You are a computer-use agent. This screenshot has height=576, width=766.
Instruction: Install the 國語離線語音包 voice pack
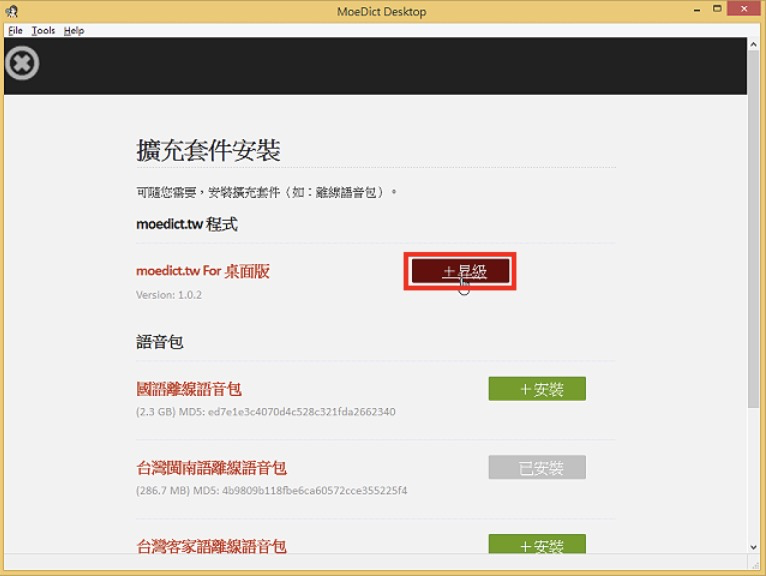pyautogui.click(x=537, y=388)
